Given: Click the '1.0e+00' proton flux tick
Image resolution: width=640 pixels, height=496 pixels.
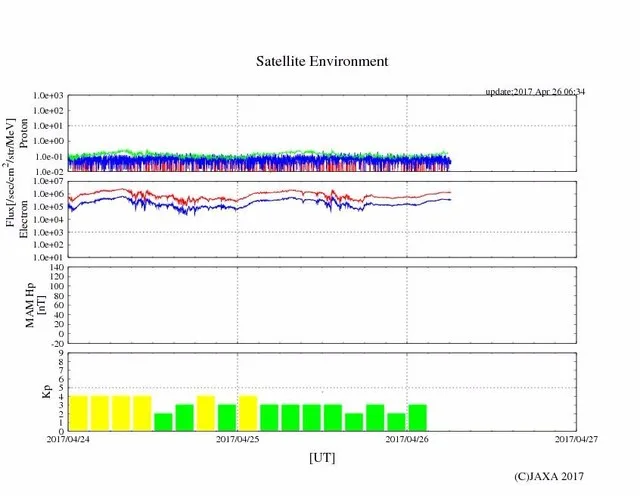Looking at the screenshot, I should [x=49, y=141].
